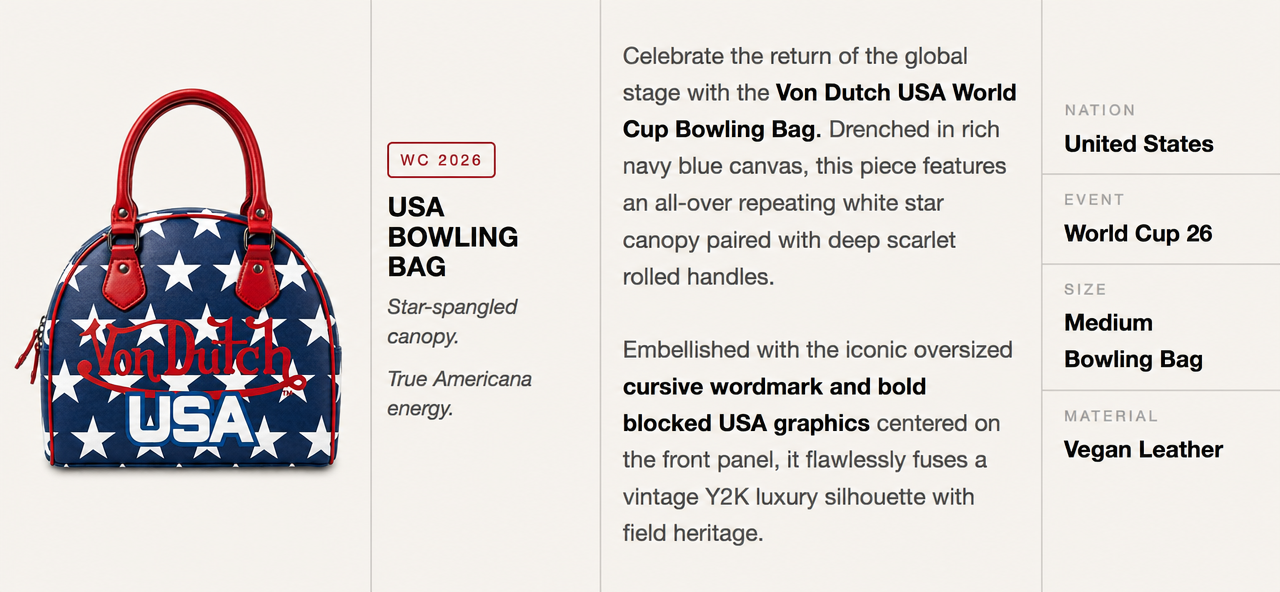Screen dimensions: 1280x592
Task: Click the USA BOWLING BAG title
Action: [x=453, y=237]
